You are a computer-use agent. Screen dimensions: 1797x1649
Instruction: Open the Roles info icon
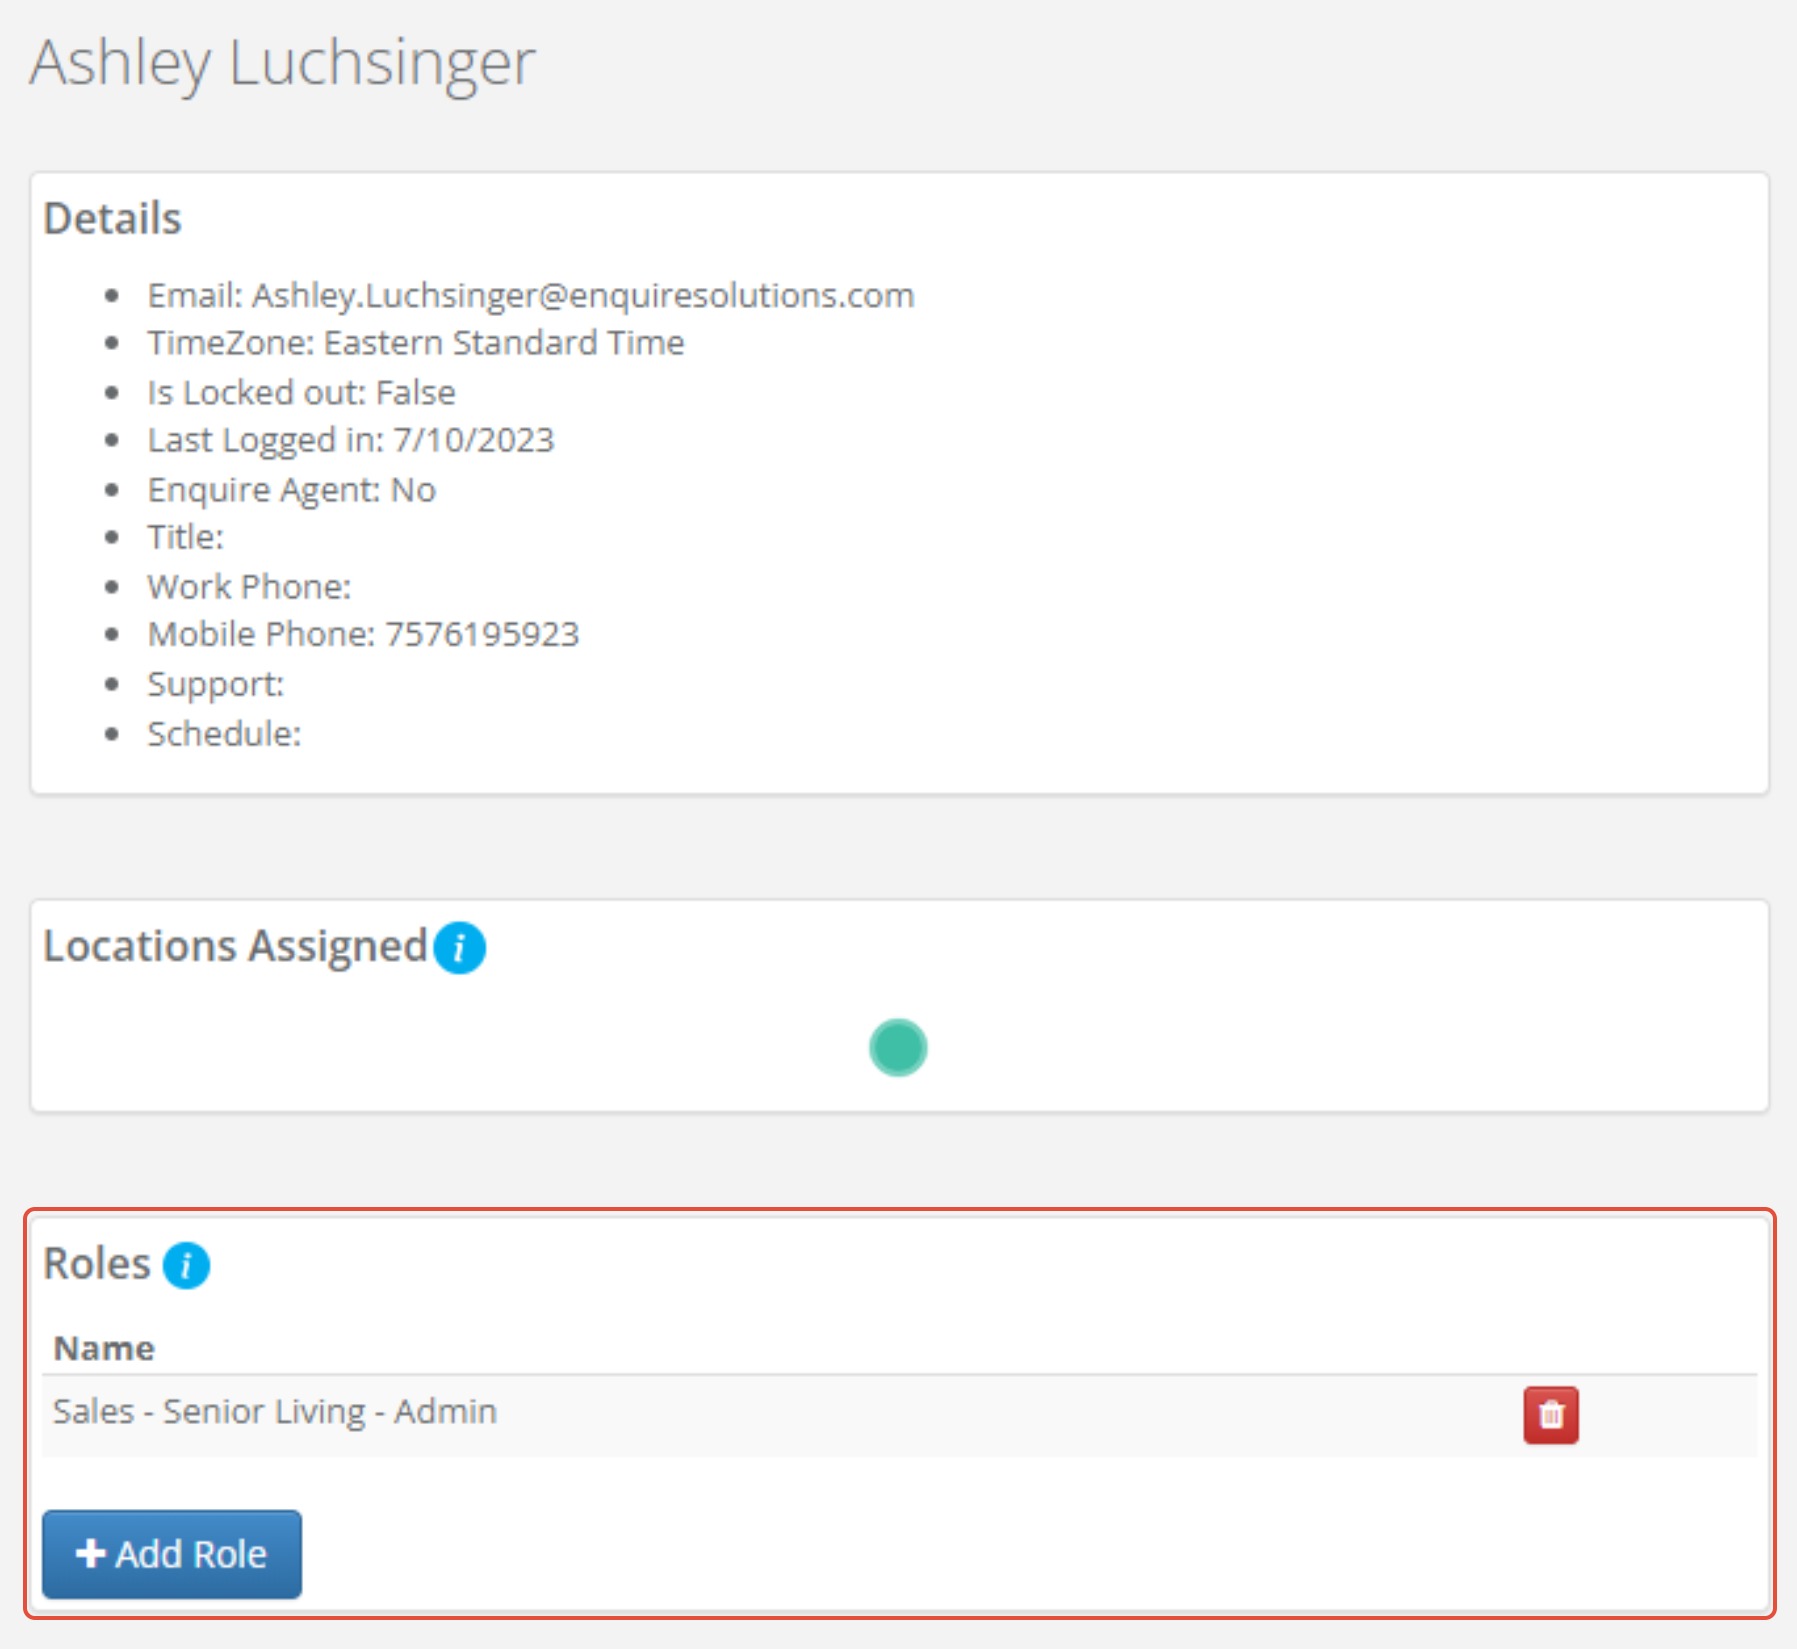[187, 1265]
